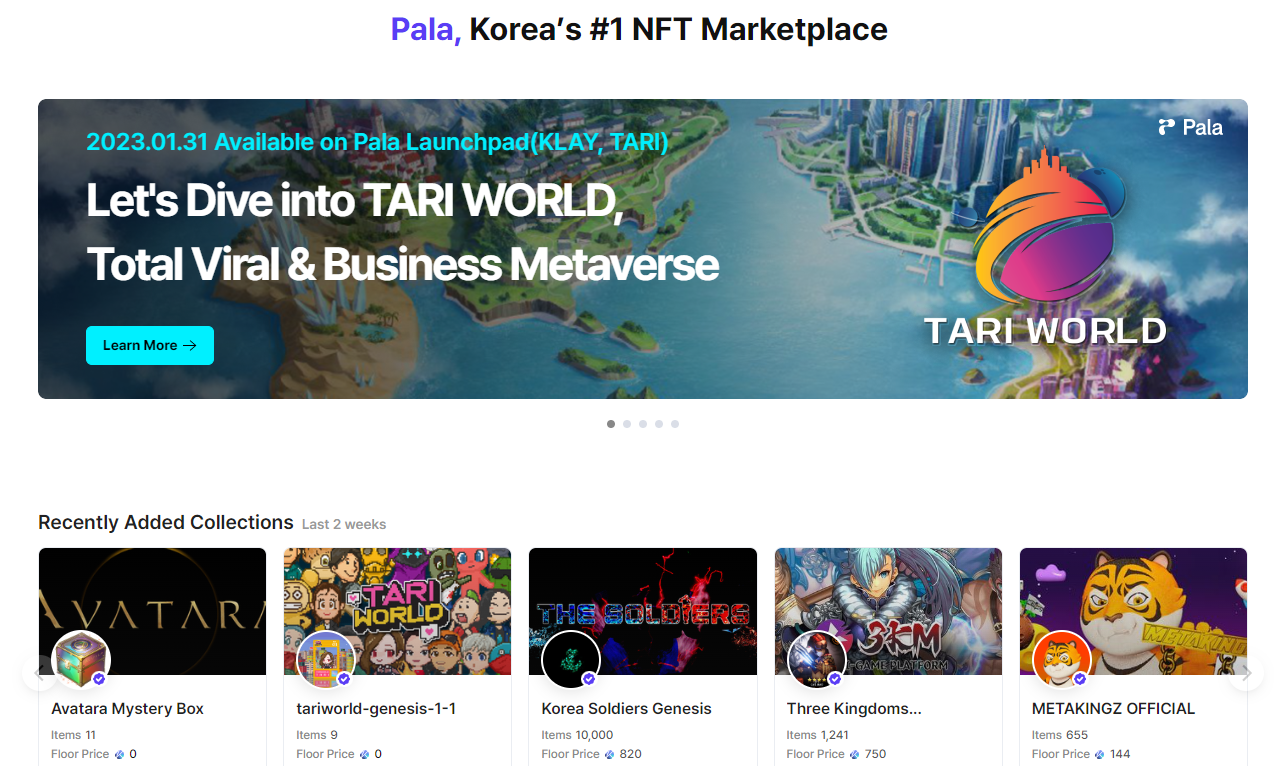Screen dimensions: 1277x766
Task: Click the Avatara banner thumbnail
Action: click(x=152, y=611)
